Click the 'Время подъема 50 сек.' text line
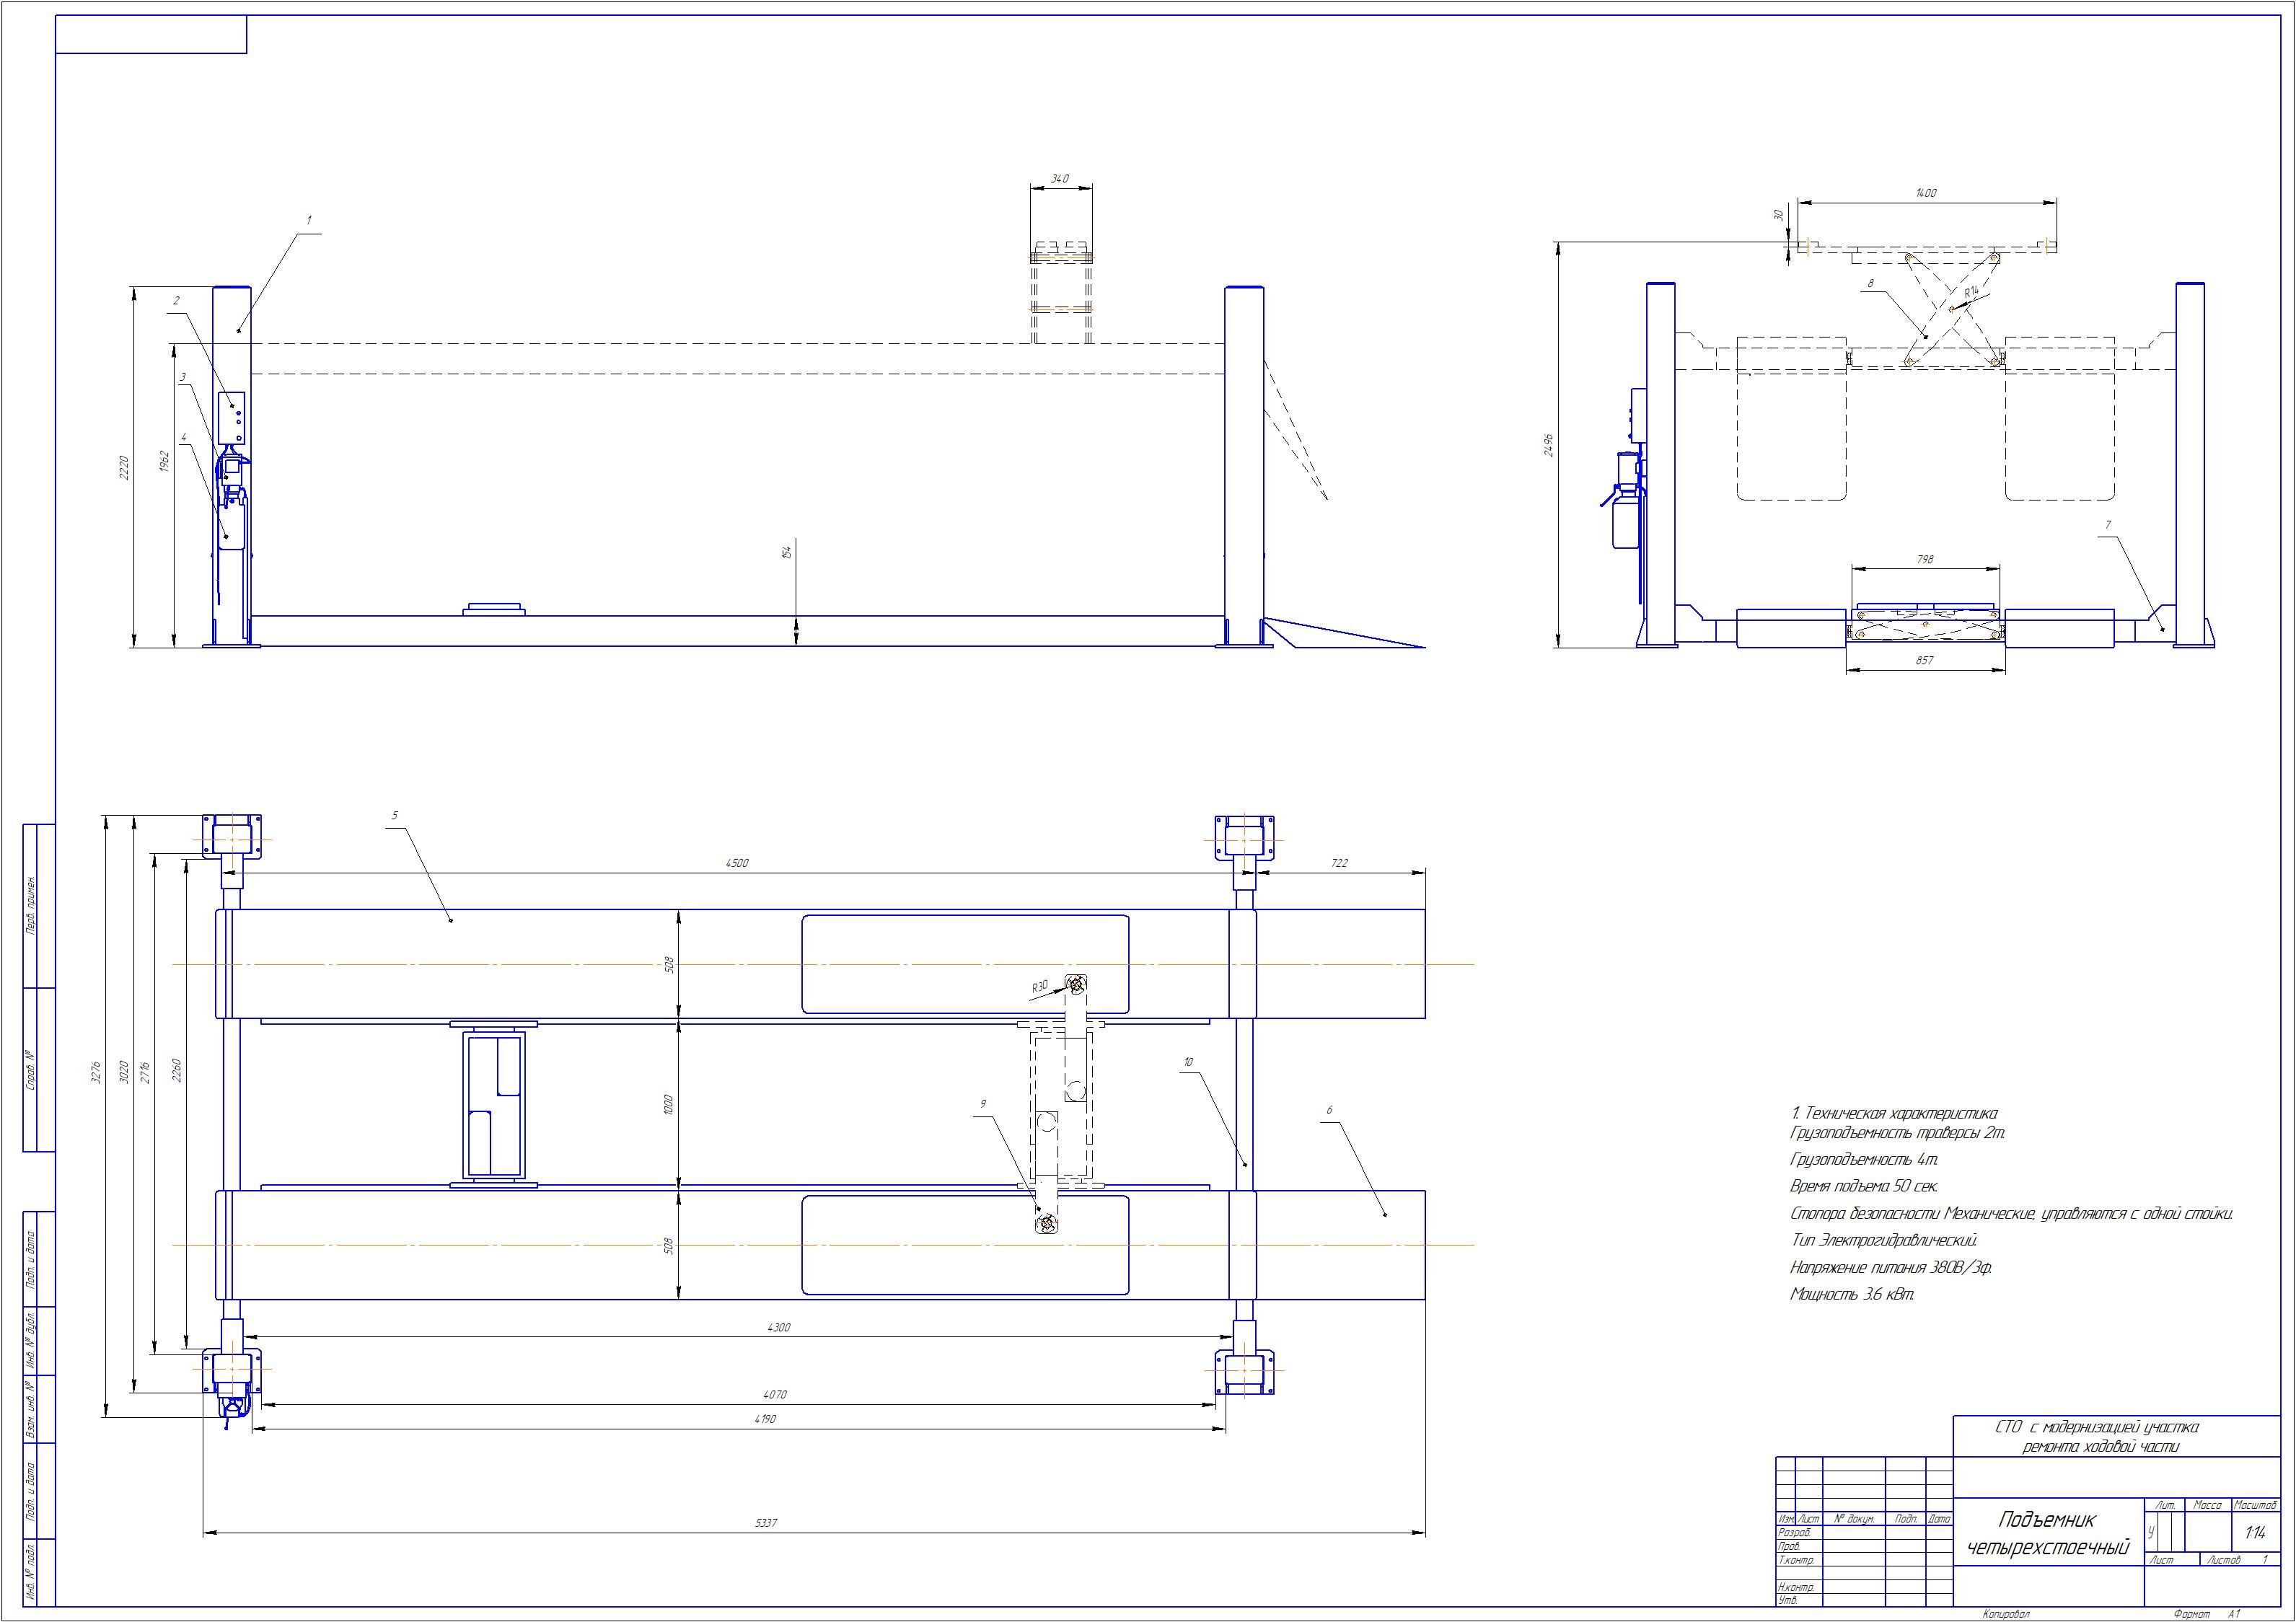Viewport: 2296px width, 1622px height. click(1864, 1187)
